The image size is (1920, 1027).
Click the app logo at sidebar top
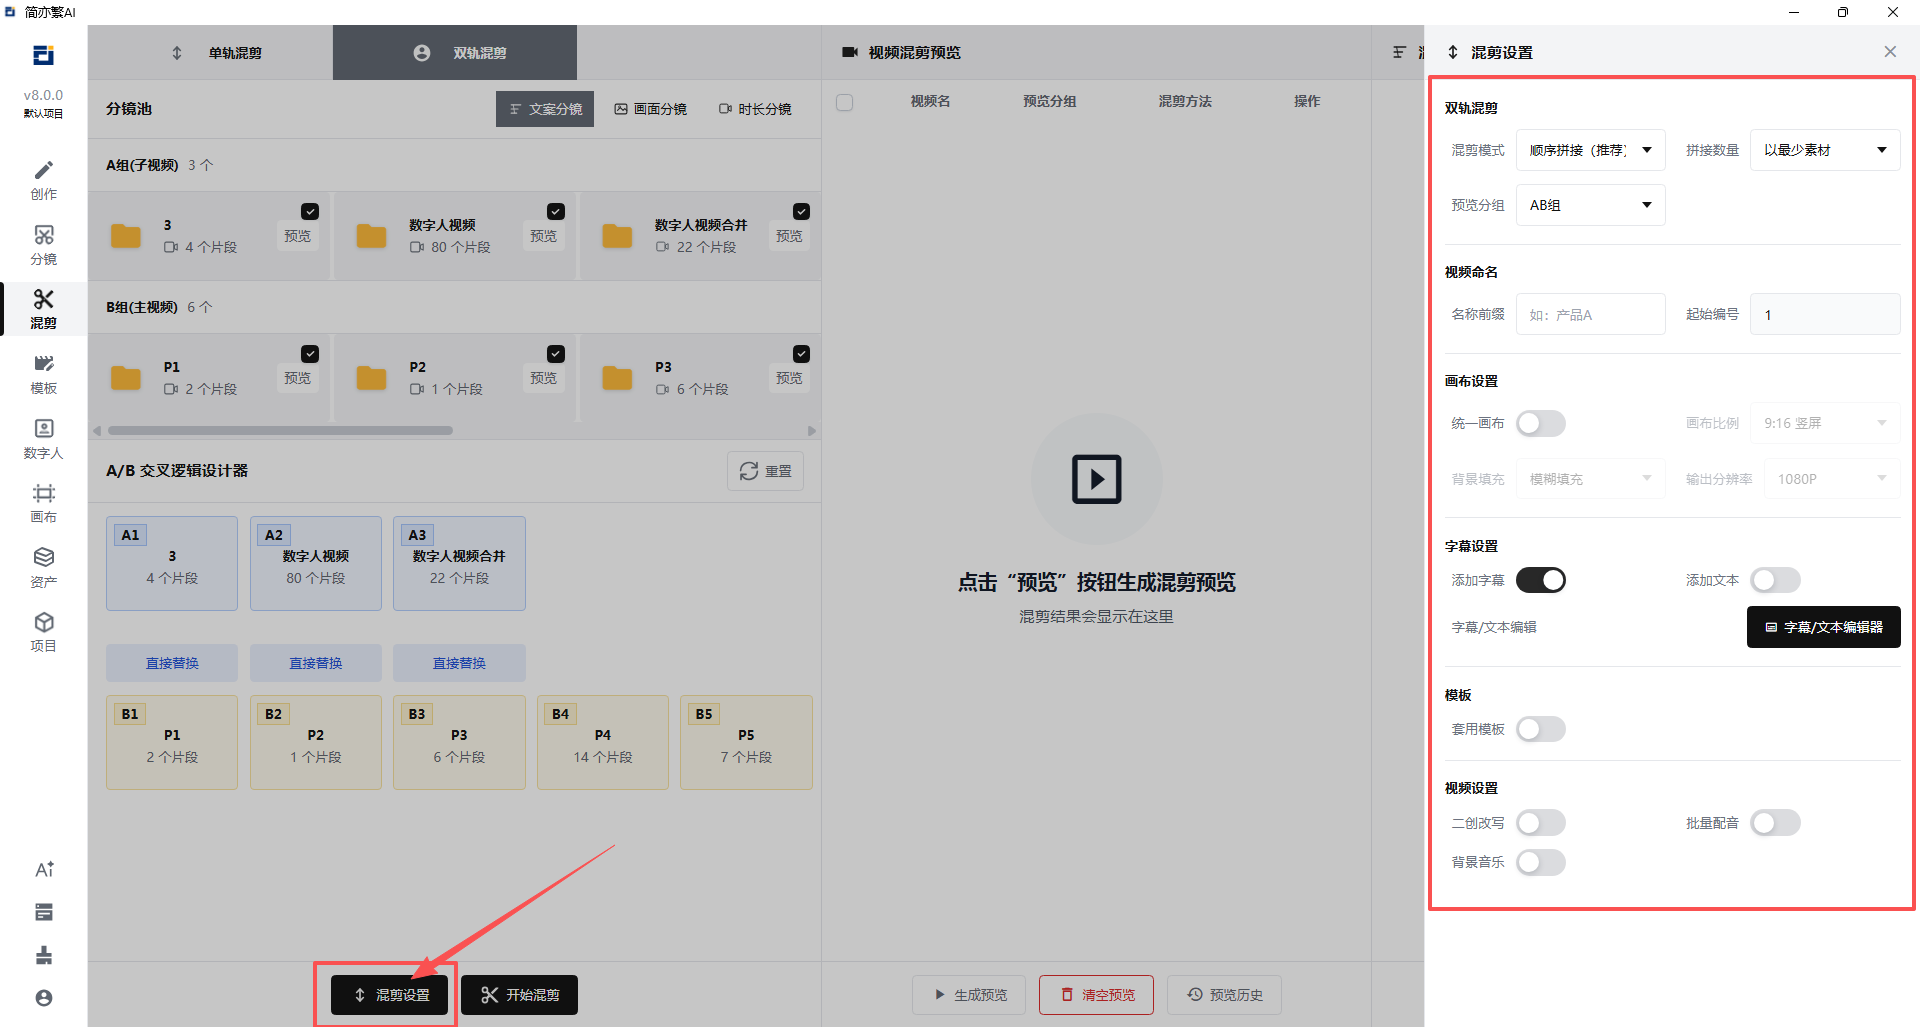tap(43, 55)
